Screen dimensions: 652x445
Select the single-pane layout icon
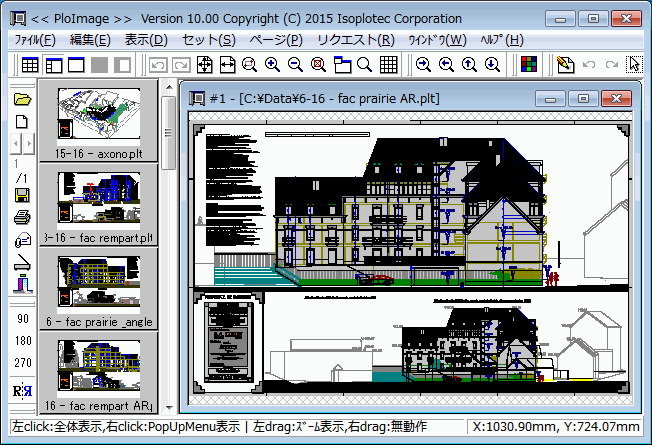(76, 65)
